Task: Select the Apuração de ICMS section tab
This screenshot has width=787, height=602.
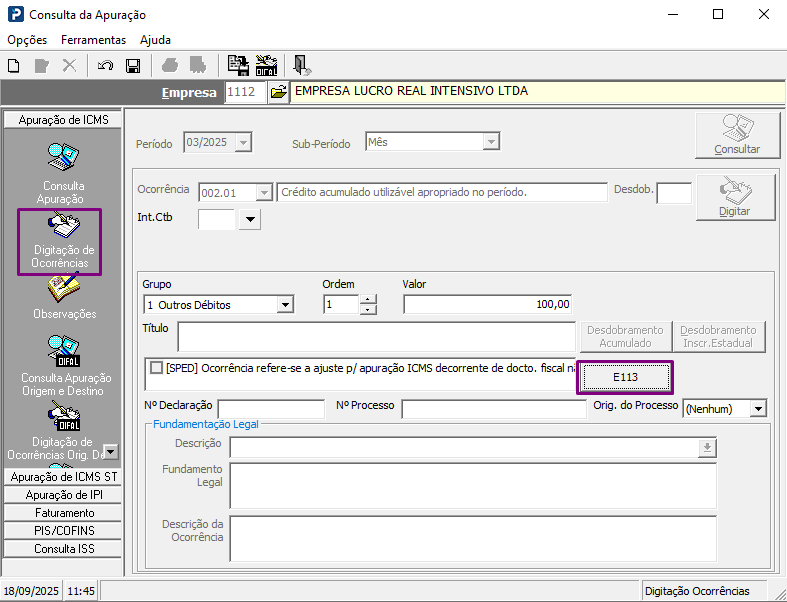Action: click(x=63, y=120)
